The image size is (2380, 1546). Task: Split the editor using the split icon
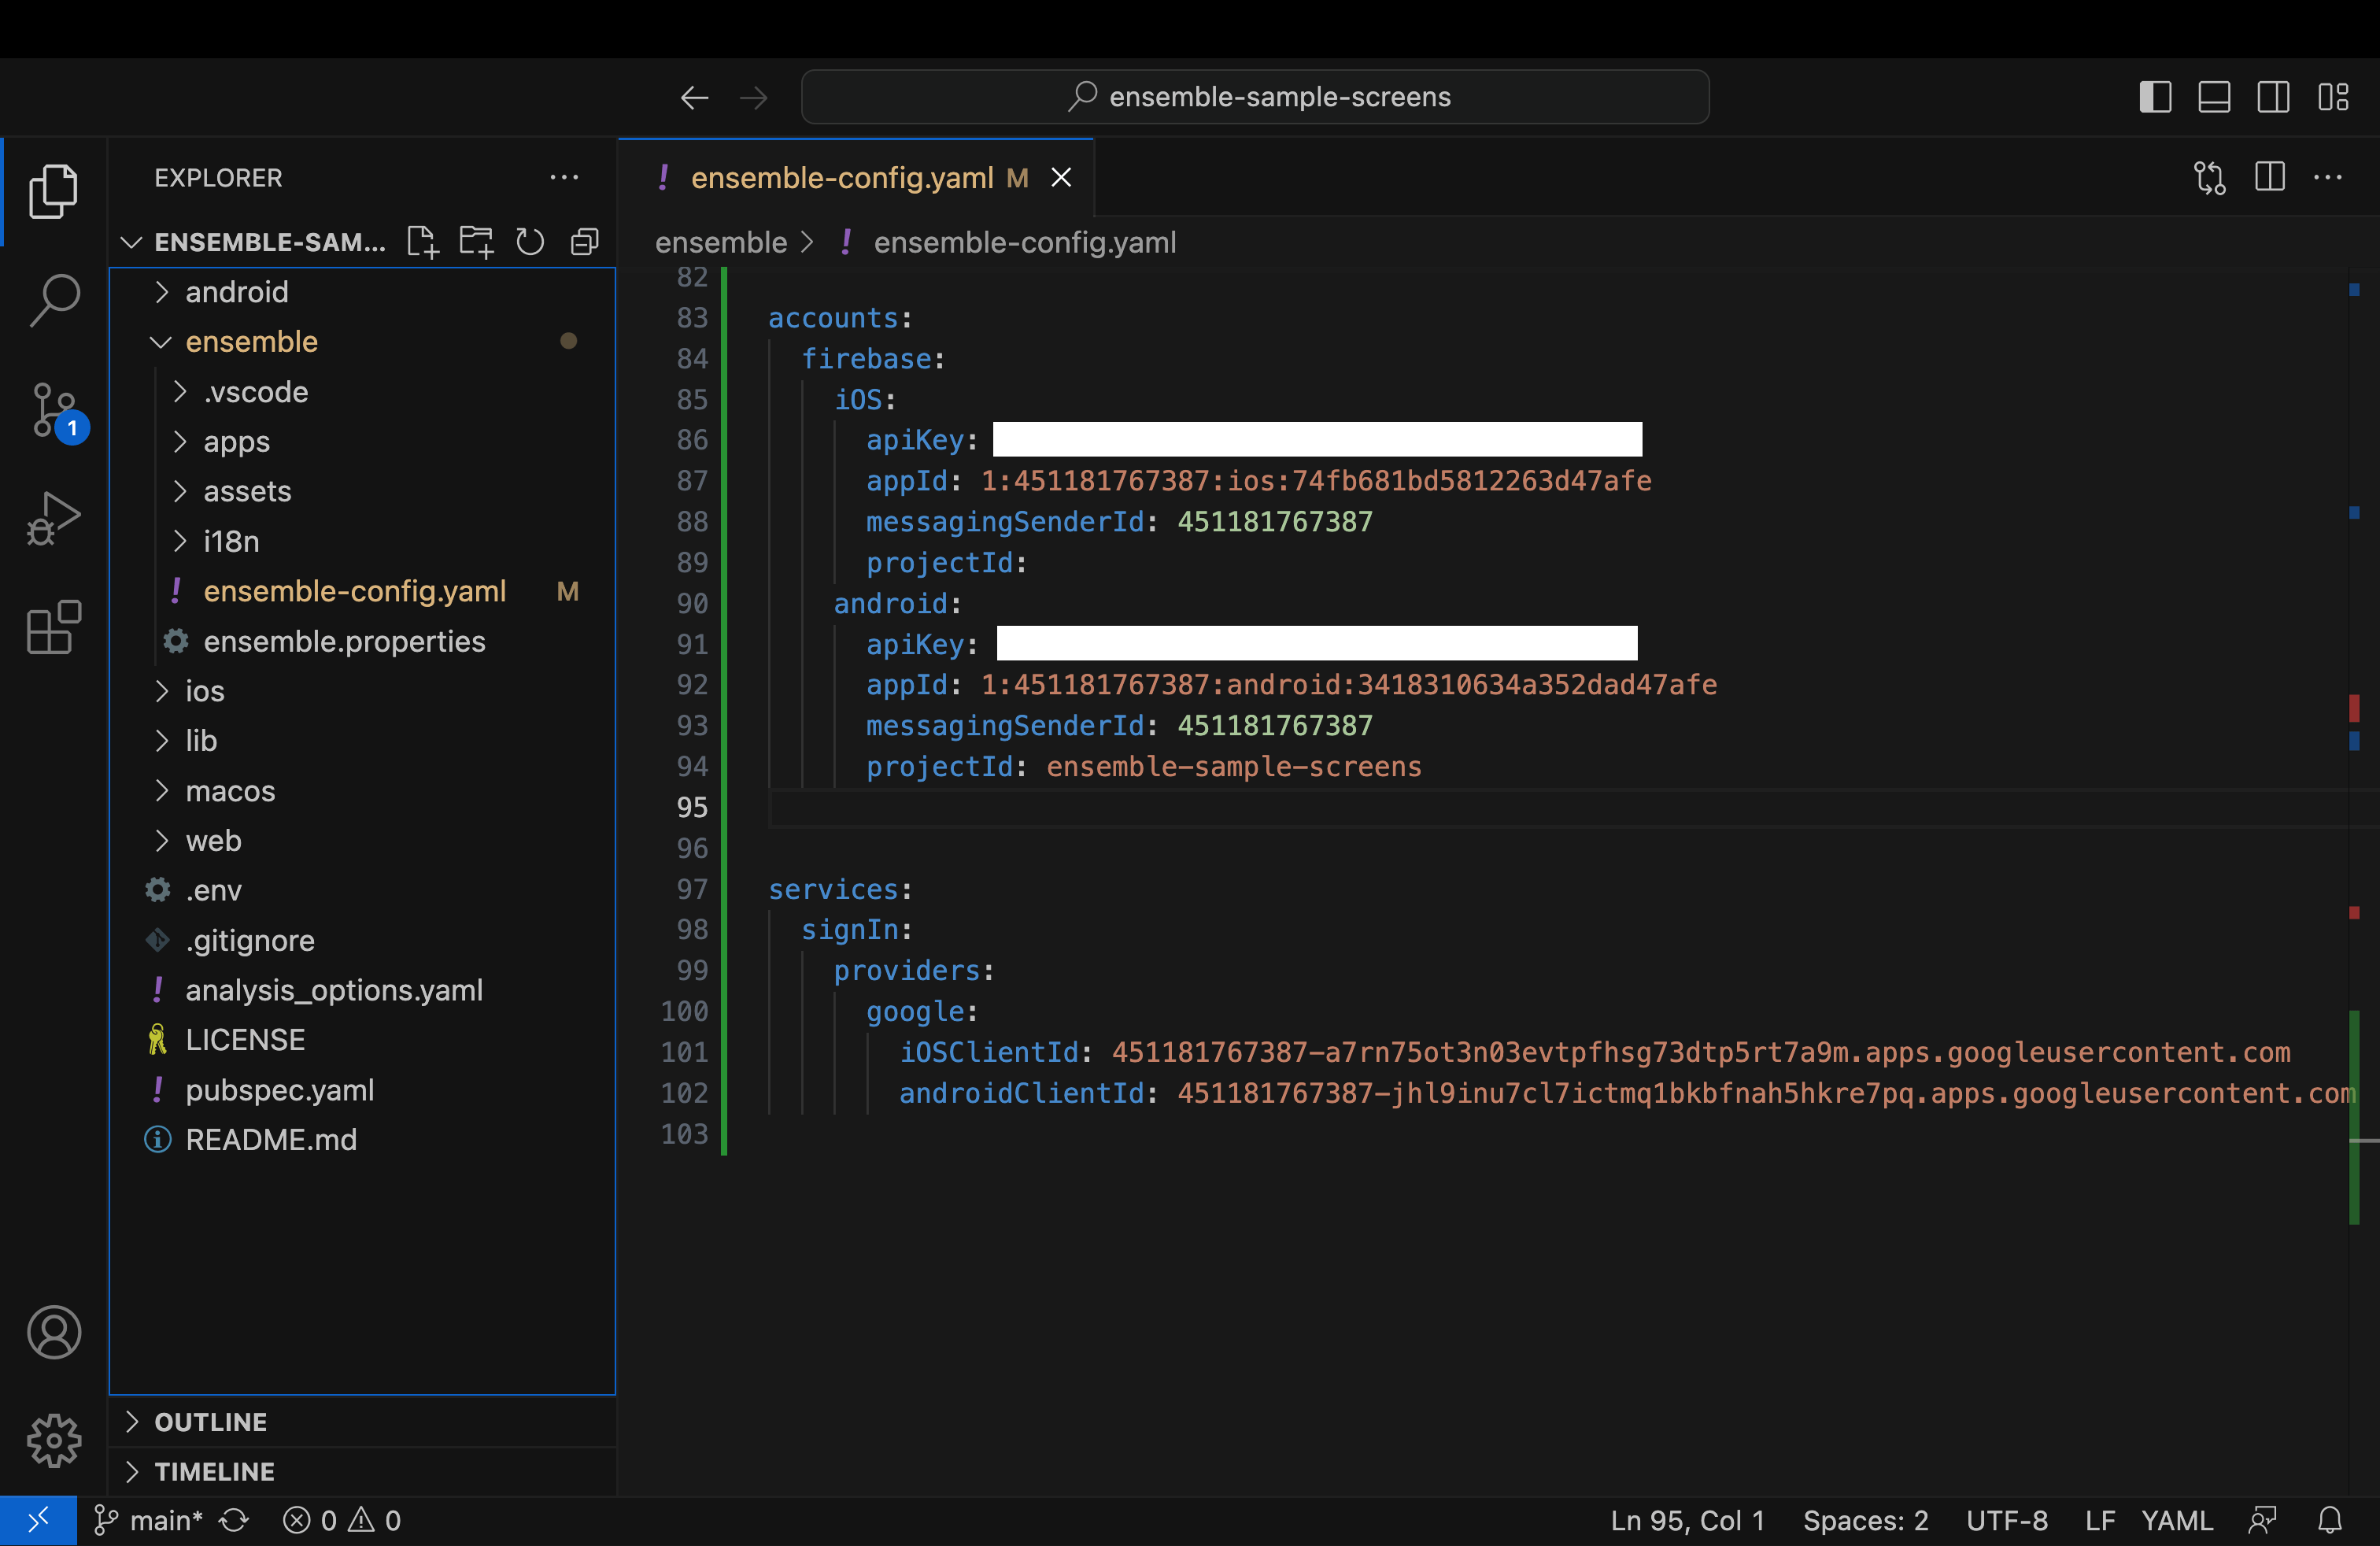(x=2270, y=177)
